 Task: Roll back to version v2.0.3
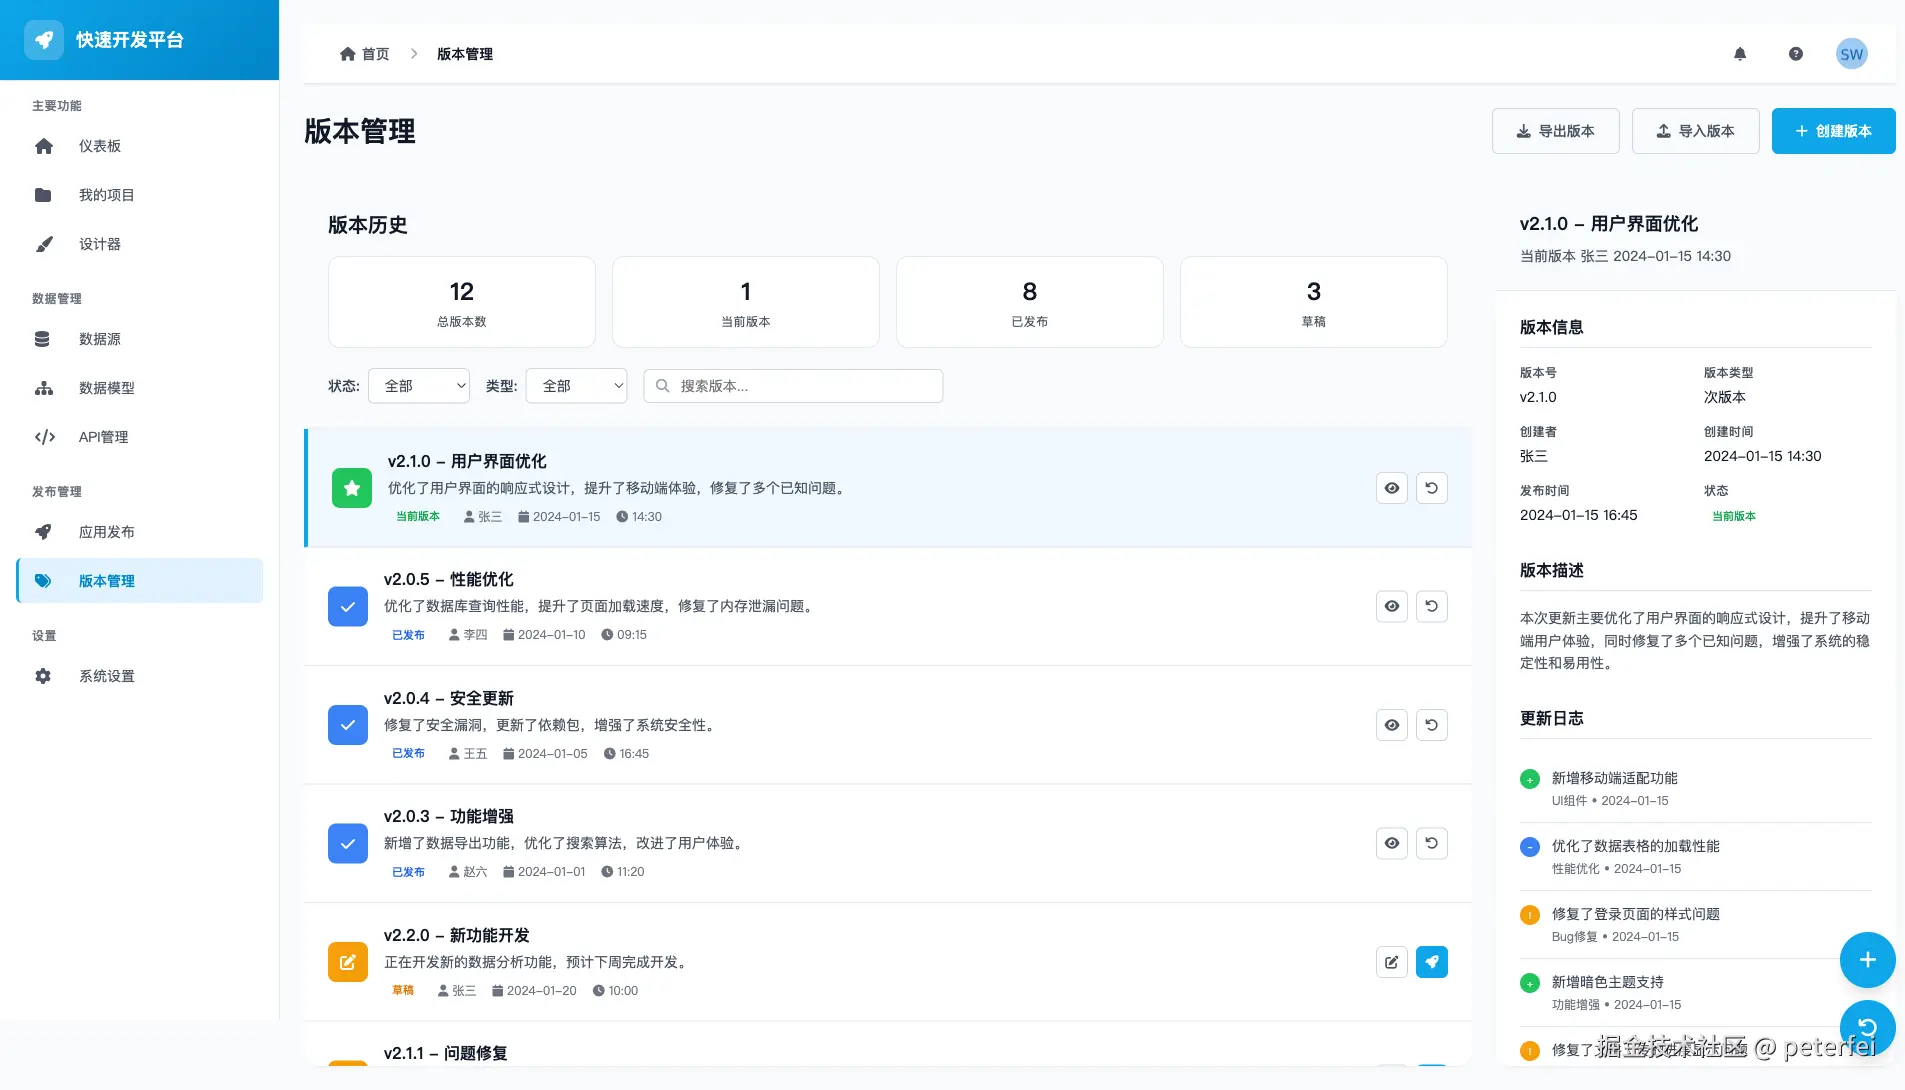(1432, 843)
